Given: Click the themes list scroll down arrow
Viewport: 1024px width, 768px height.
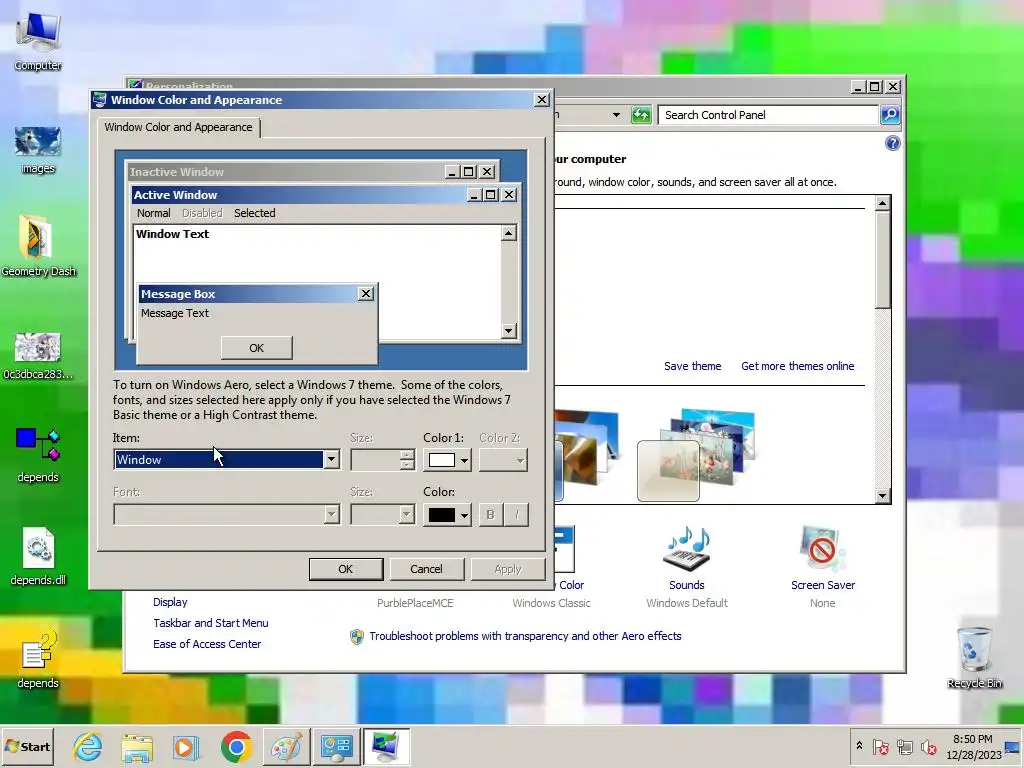Looking at the screenshot, I should coord(882,496).
